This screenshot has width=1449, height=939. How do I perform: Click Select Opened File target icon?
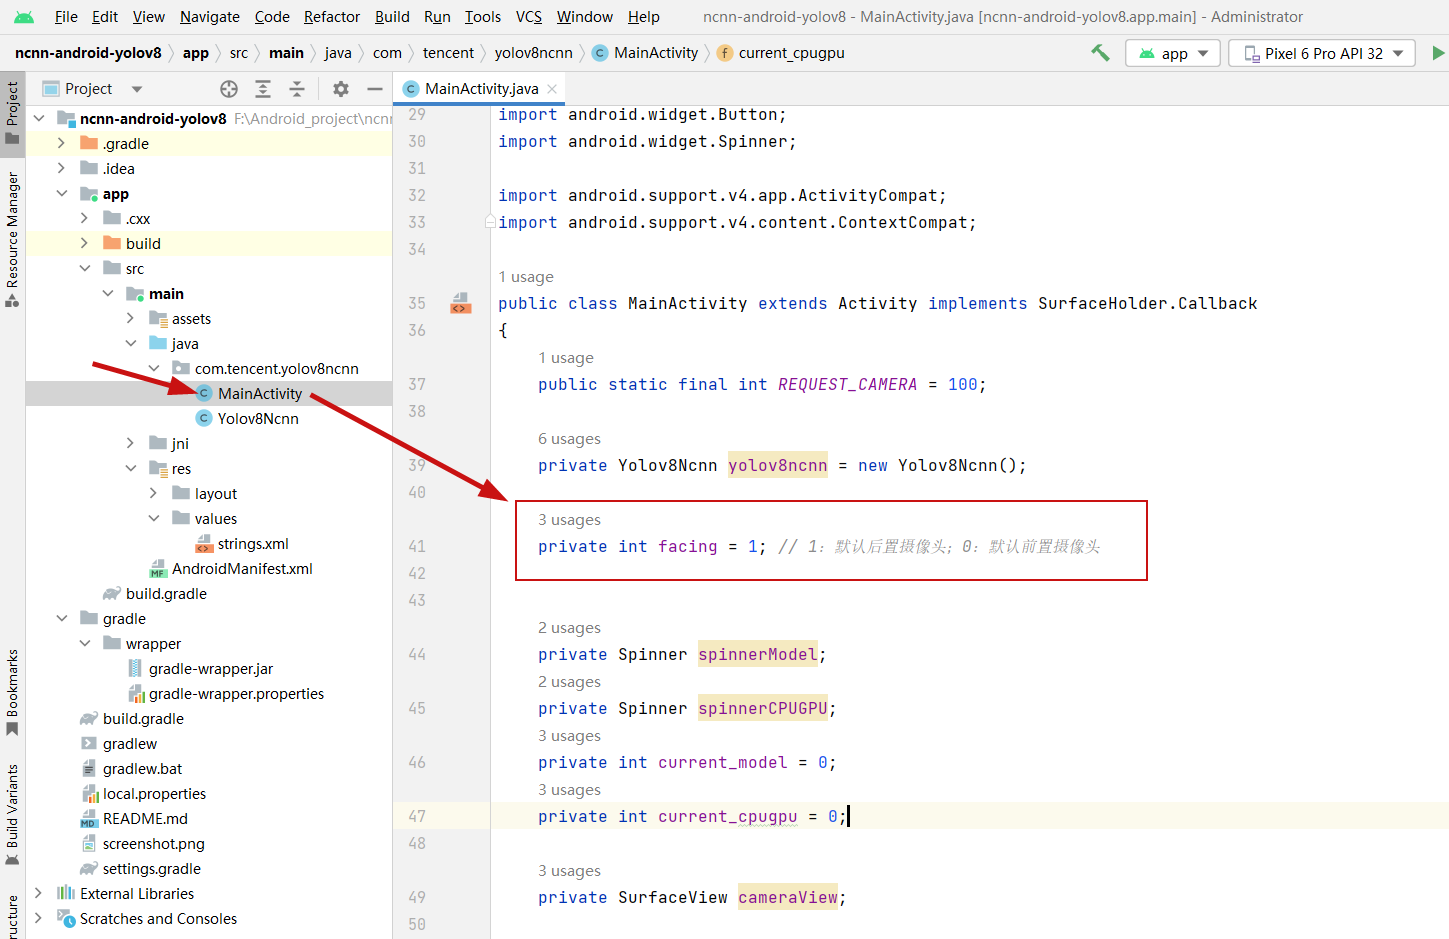pyautogui.click(x=229, y=89)
